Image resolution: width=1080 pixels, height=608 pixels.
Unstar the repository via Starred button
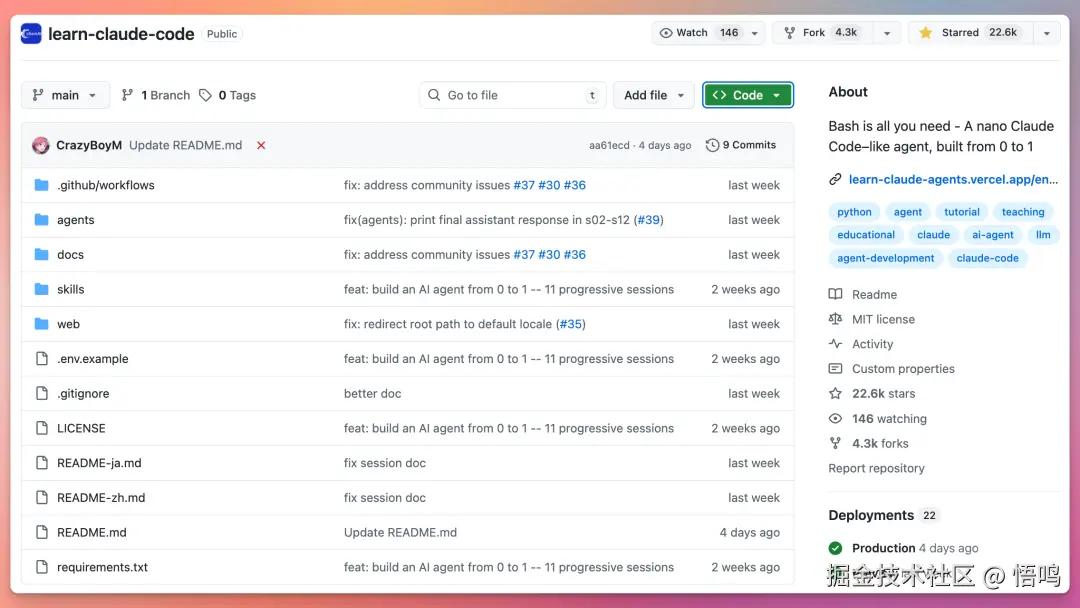[970, 33]
